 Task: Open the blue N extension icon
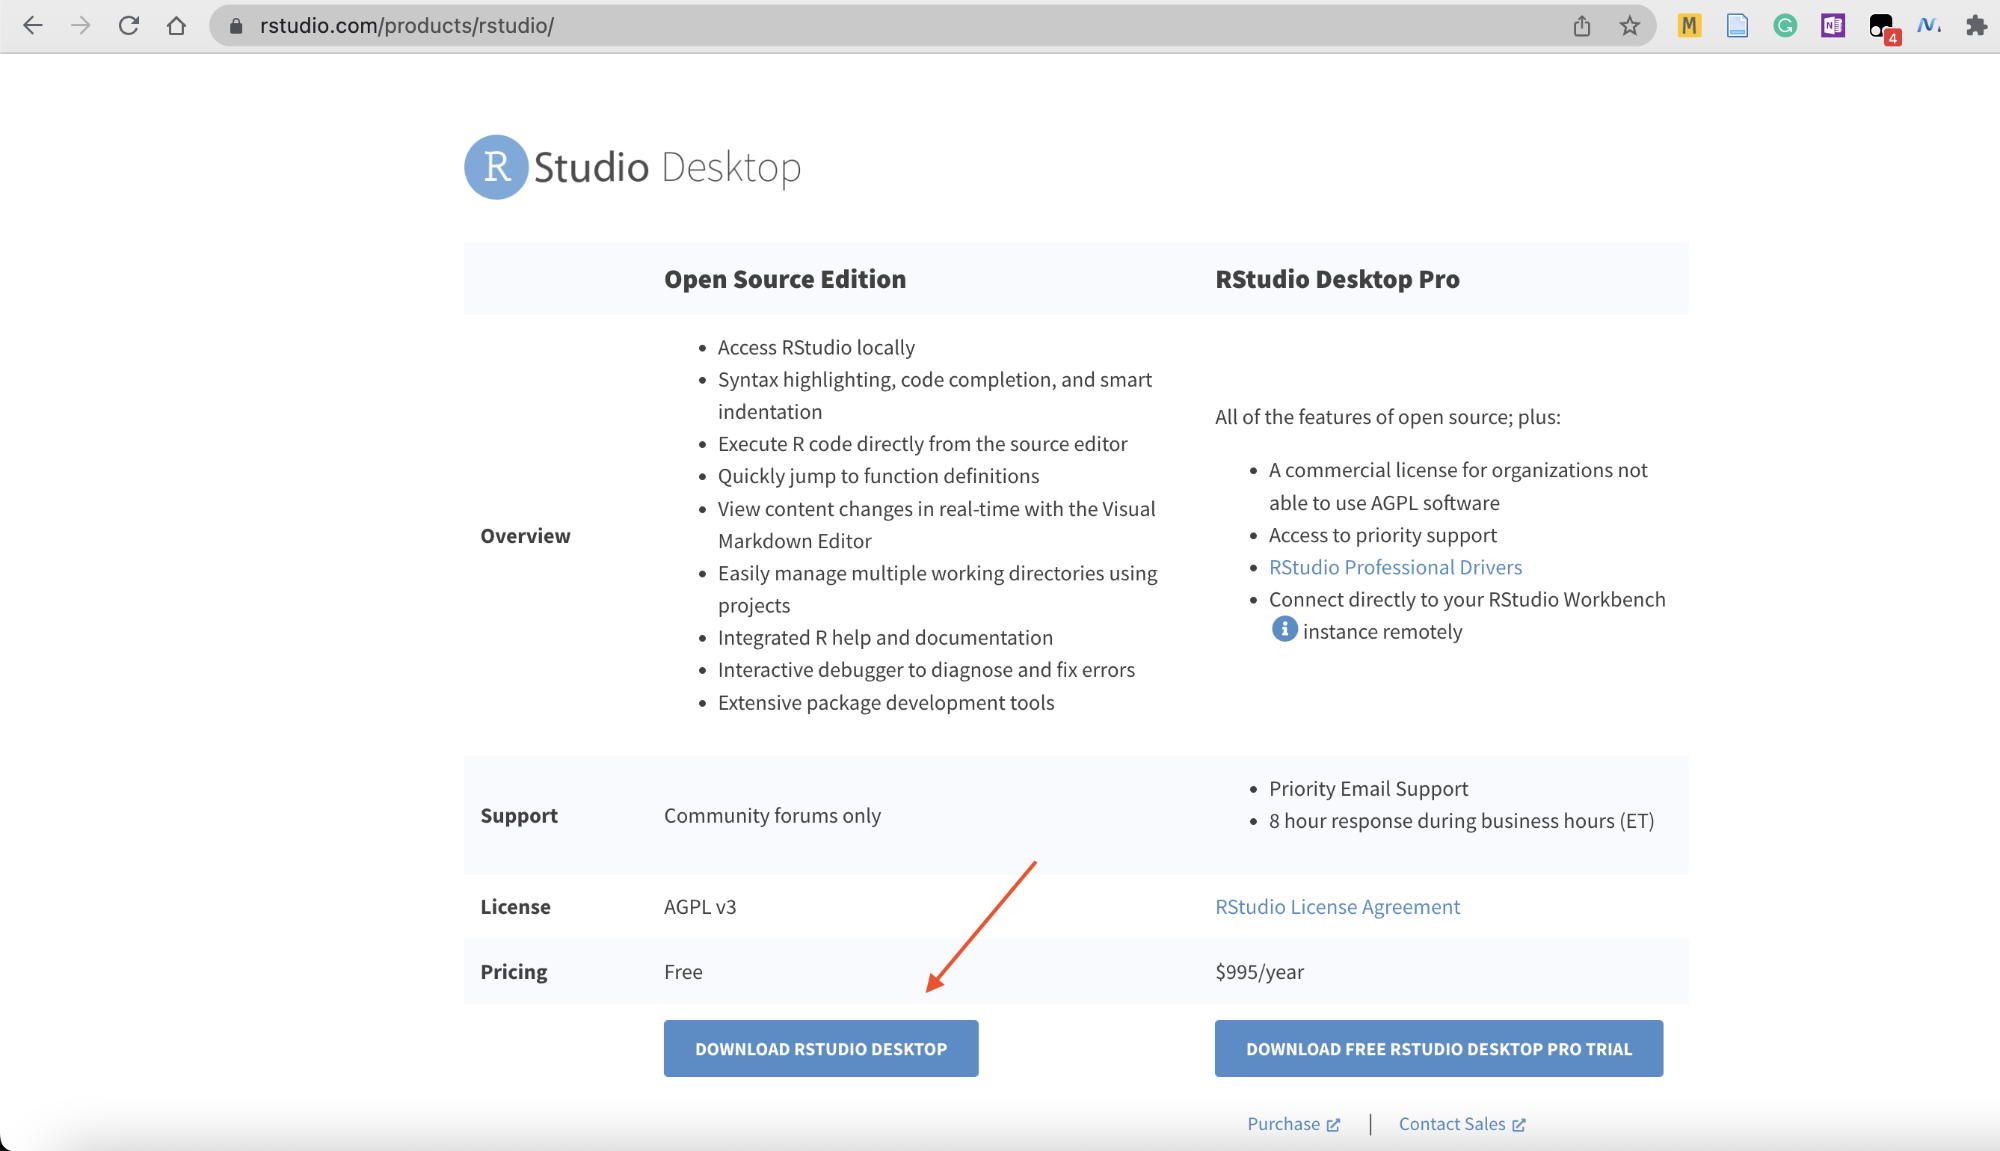(1929, 26)
